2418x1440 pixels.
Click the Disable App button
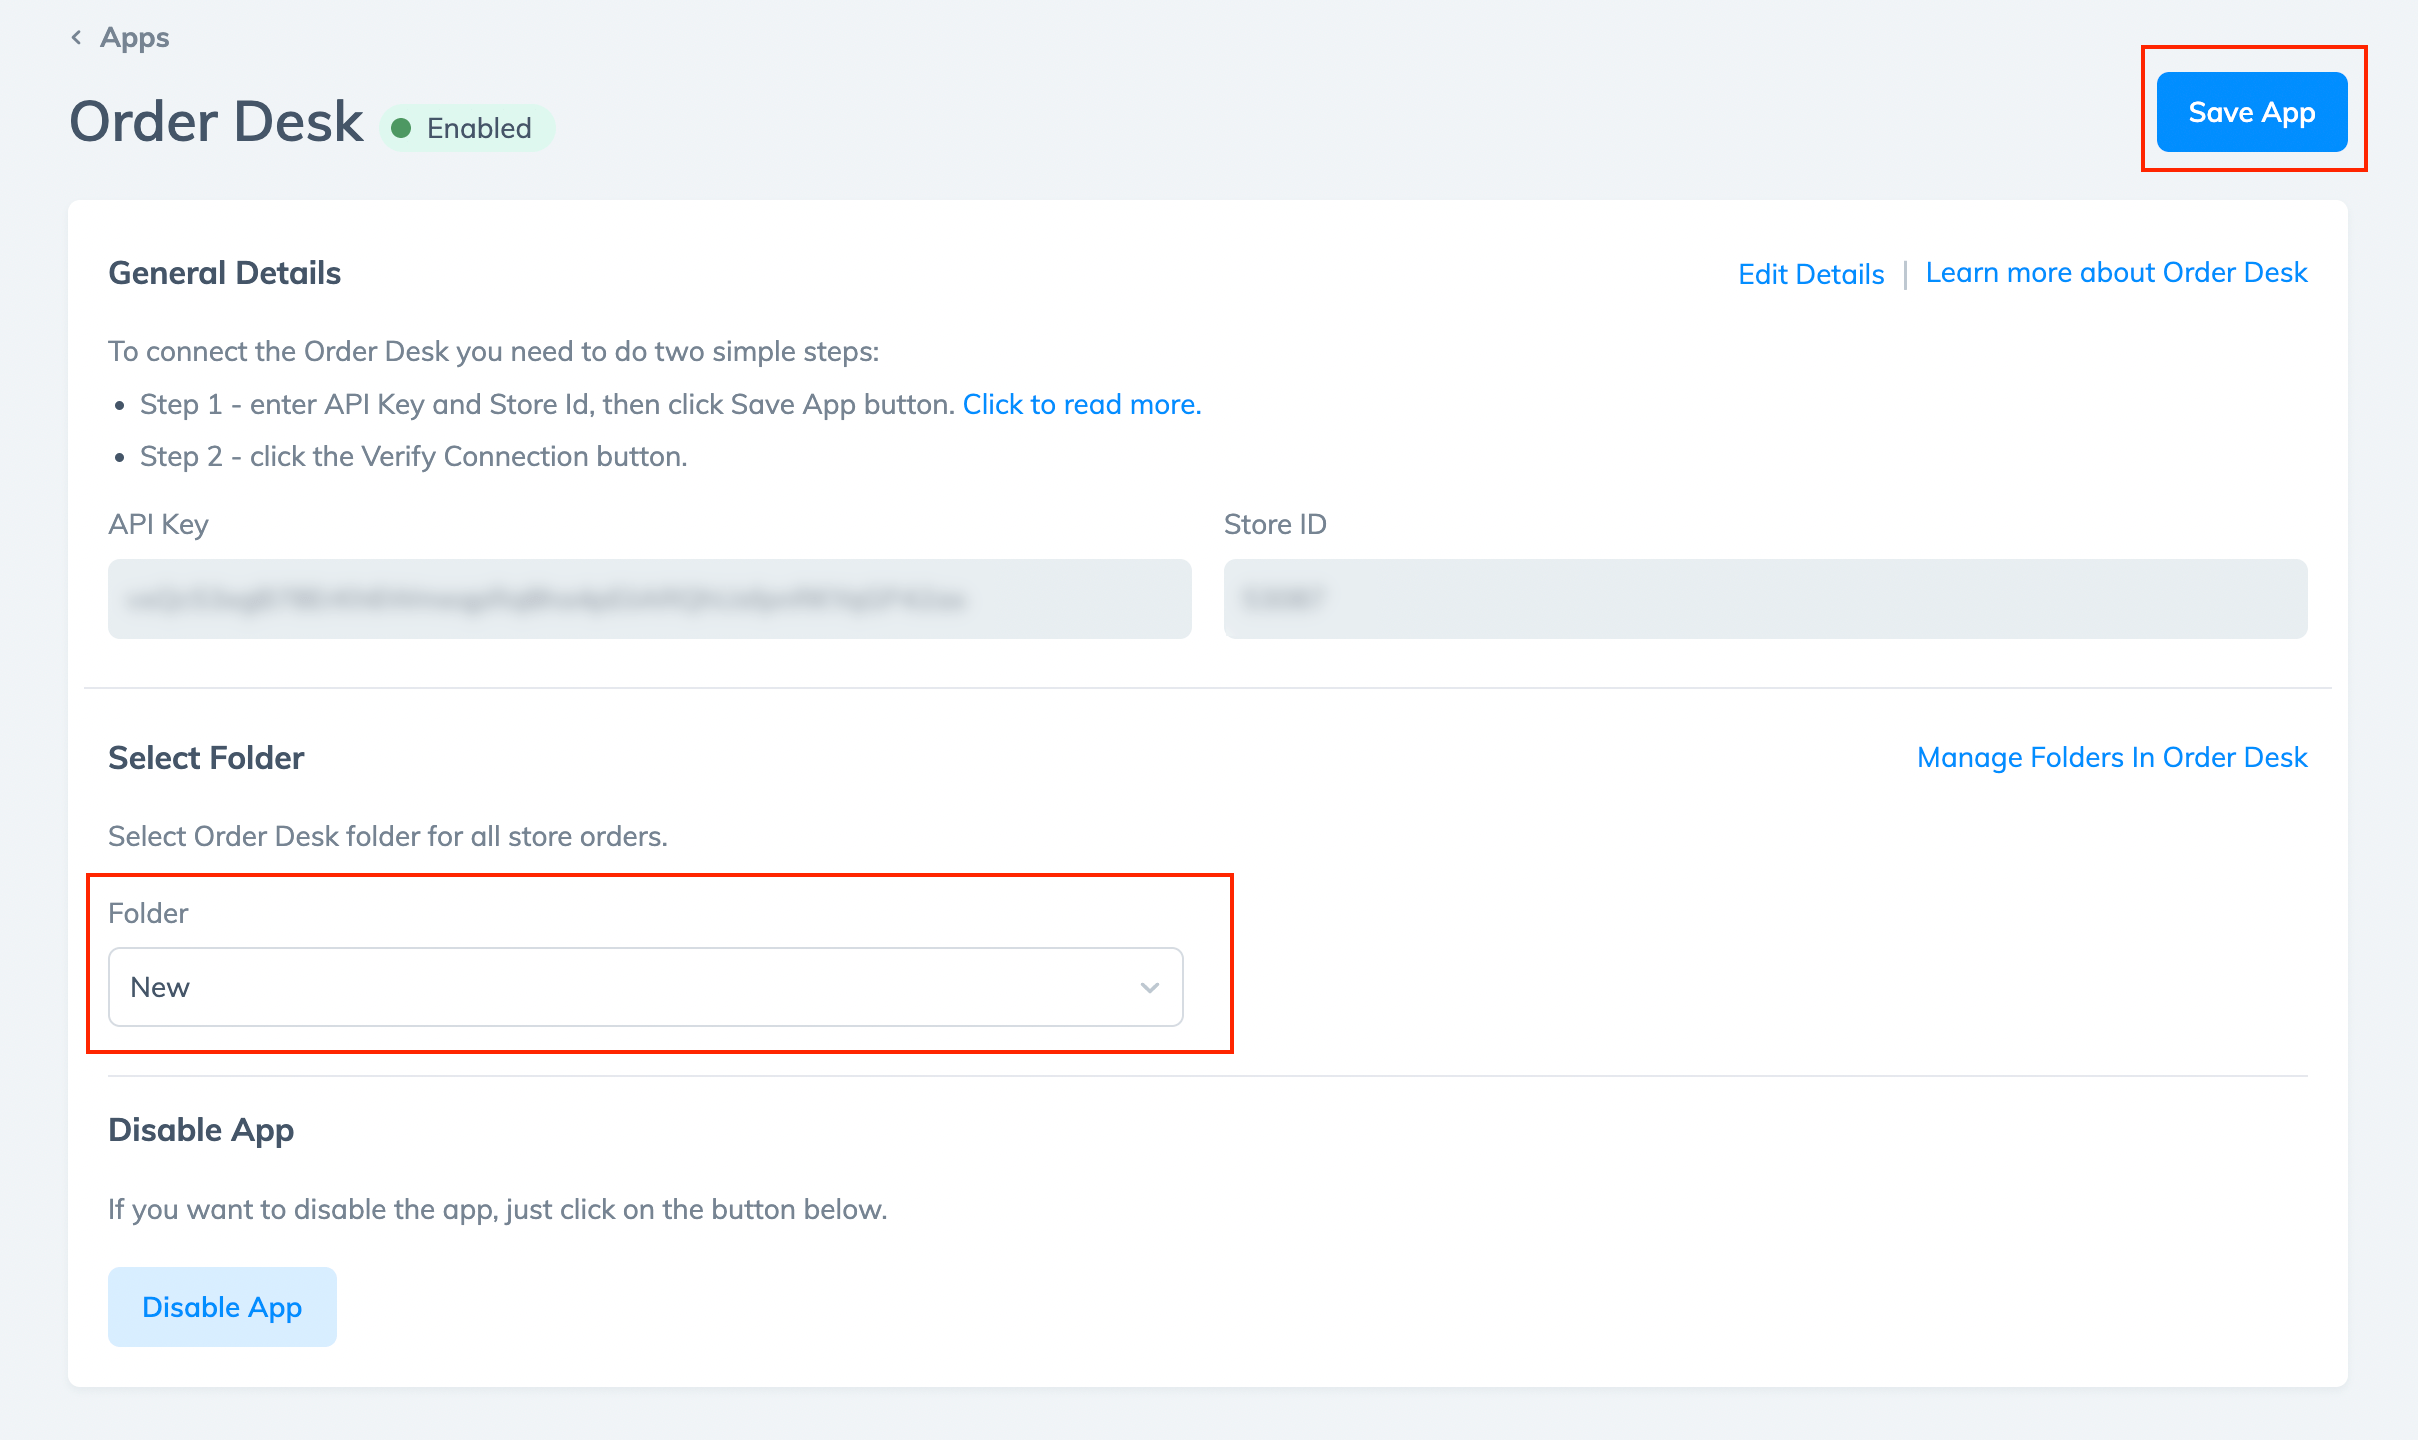click(221, 1306)
